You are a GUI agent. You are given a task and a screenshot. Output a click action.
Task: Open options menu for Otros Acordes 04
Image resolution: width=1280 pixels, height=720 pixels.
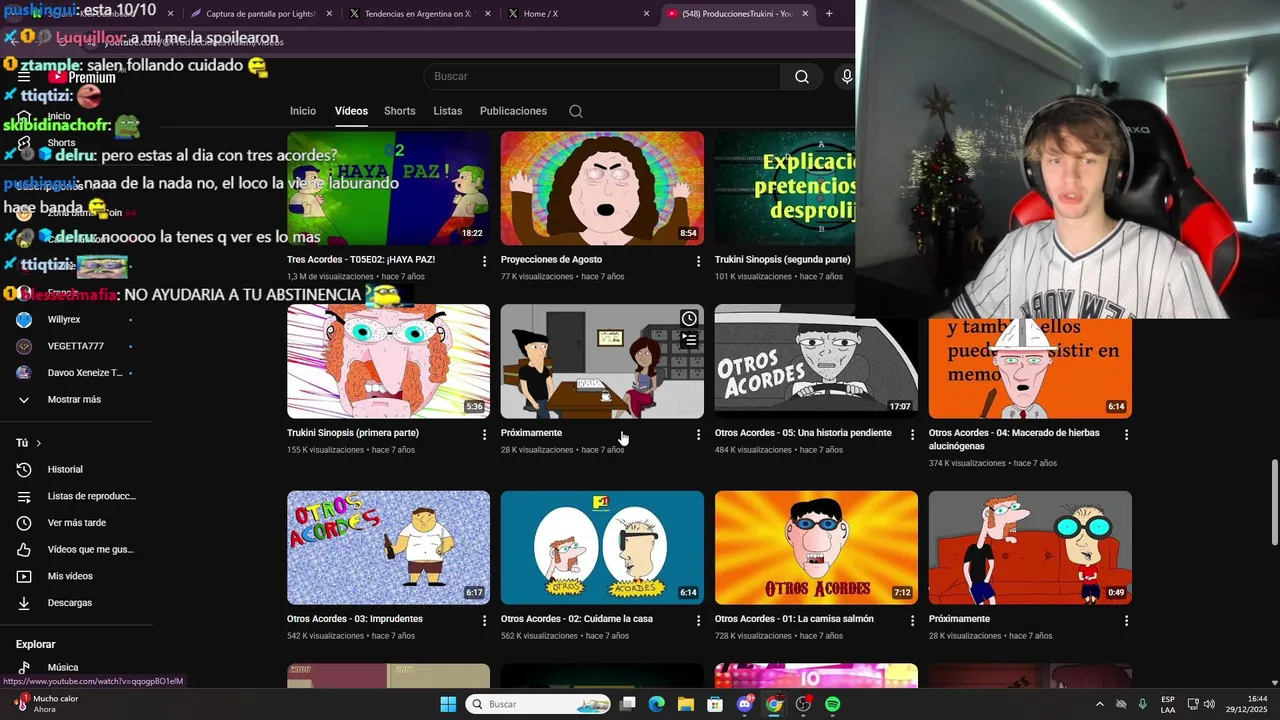(x=1127, y=435)
